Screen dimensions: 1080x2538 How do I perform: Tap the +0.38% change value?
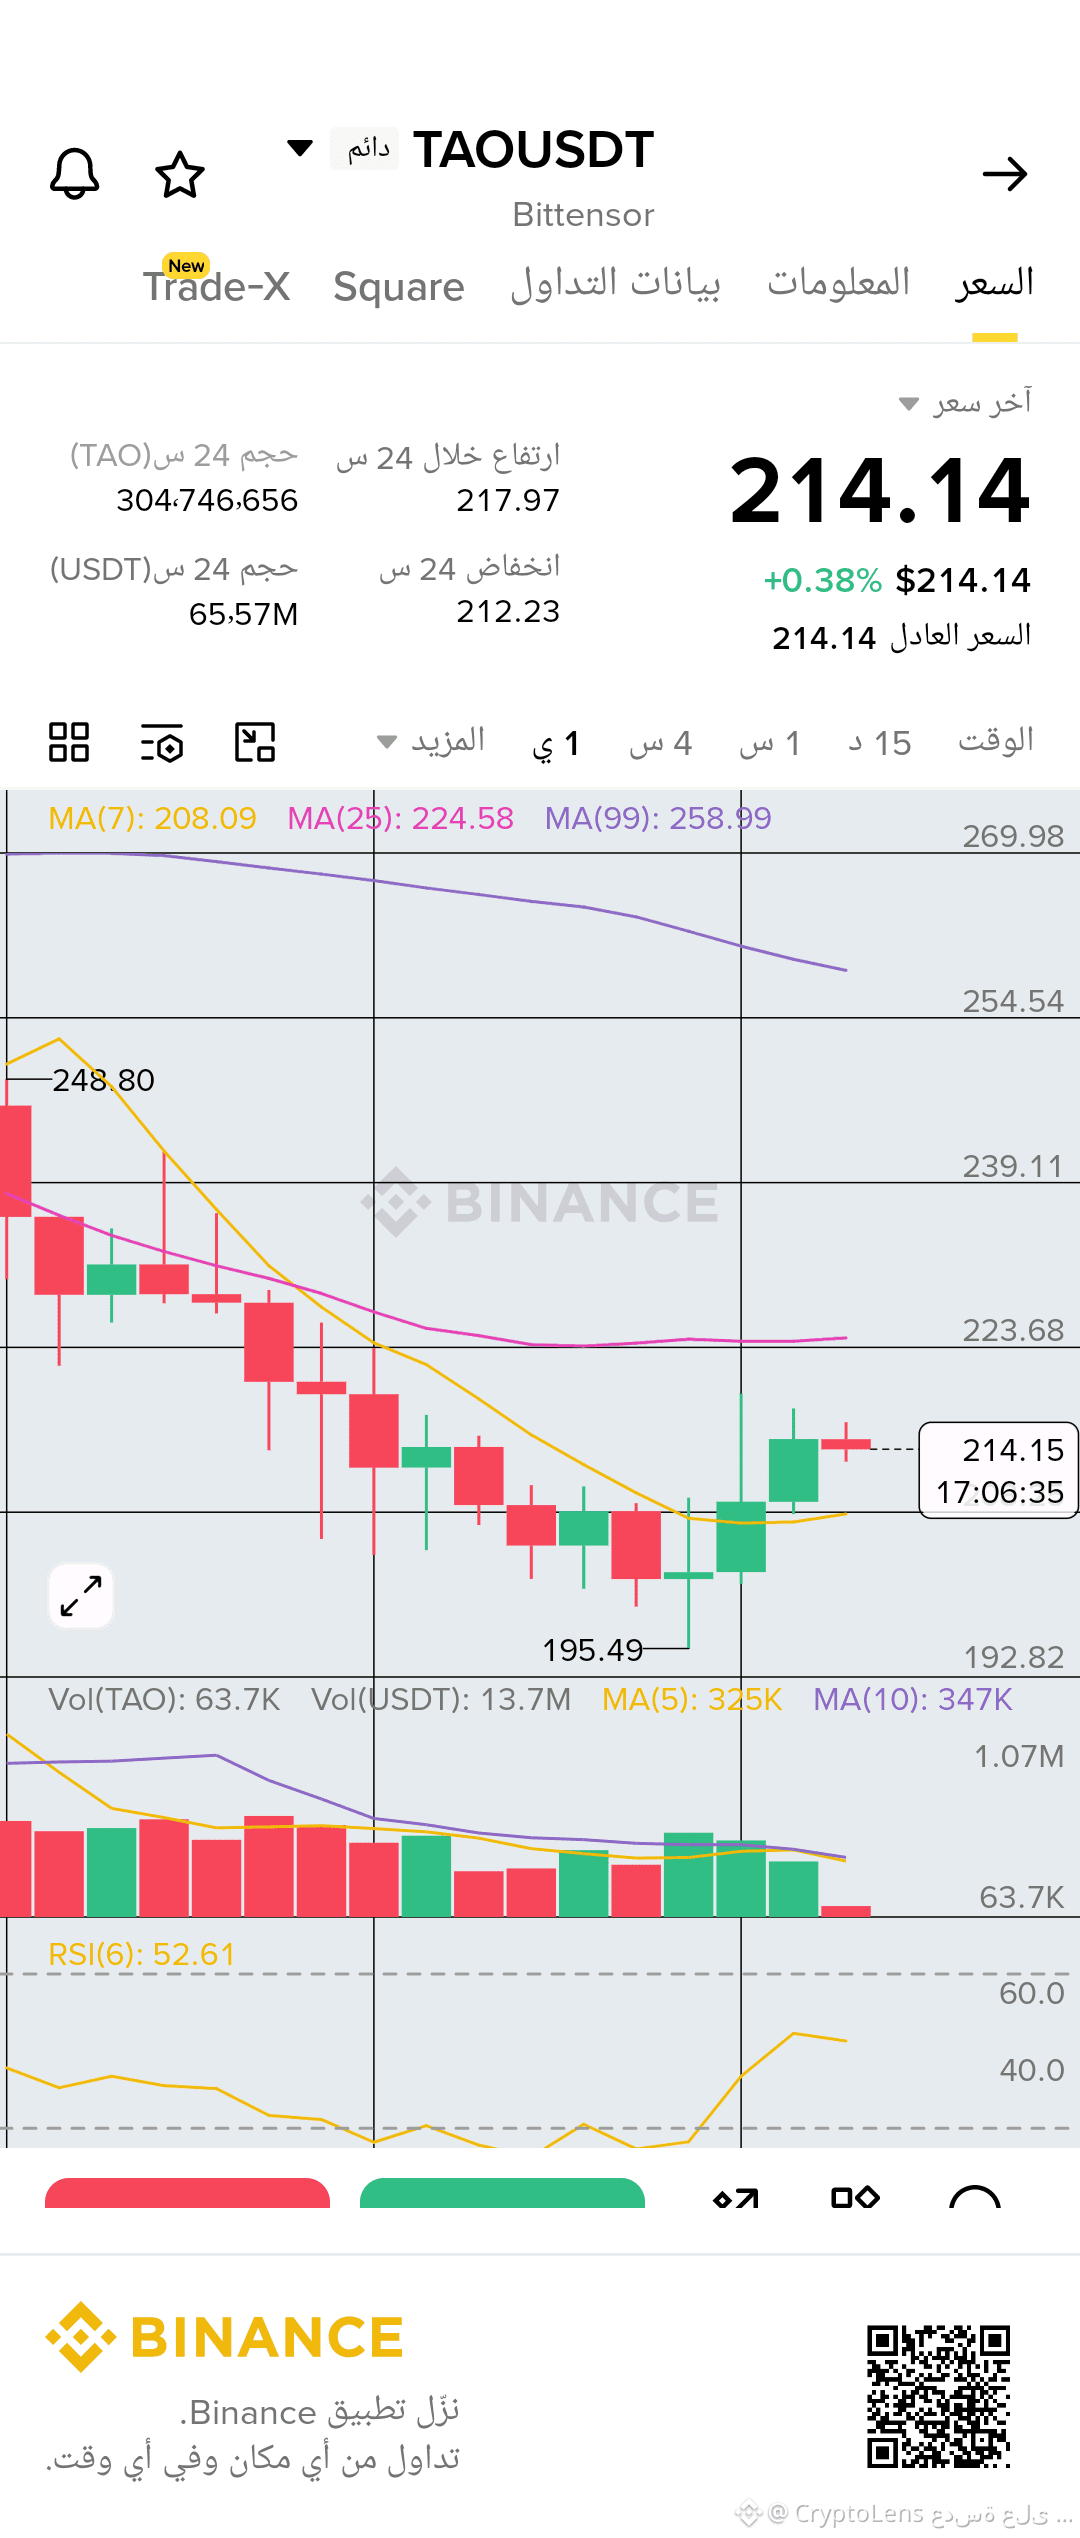[823, 580]
